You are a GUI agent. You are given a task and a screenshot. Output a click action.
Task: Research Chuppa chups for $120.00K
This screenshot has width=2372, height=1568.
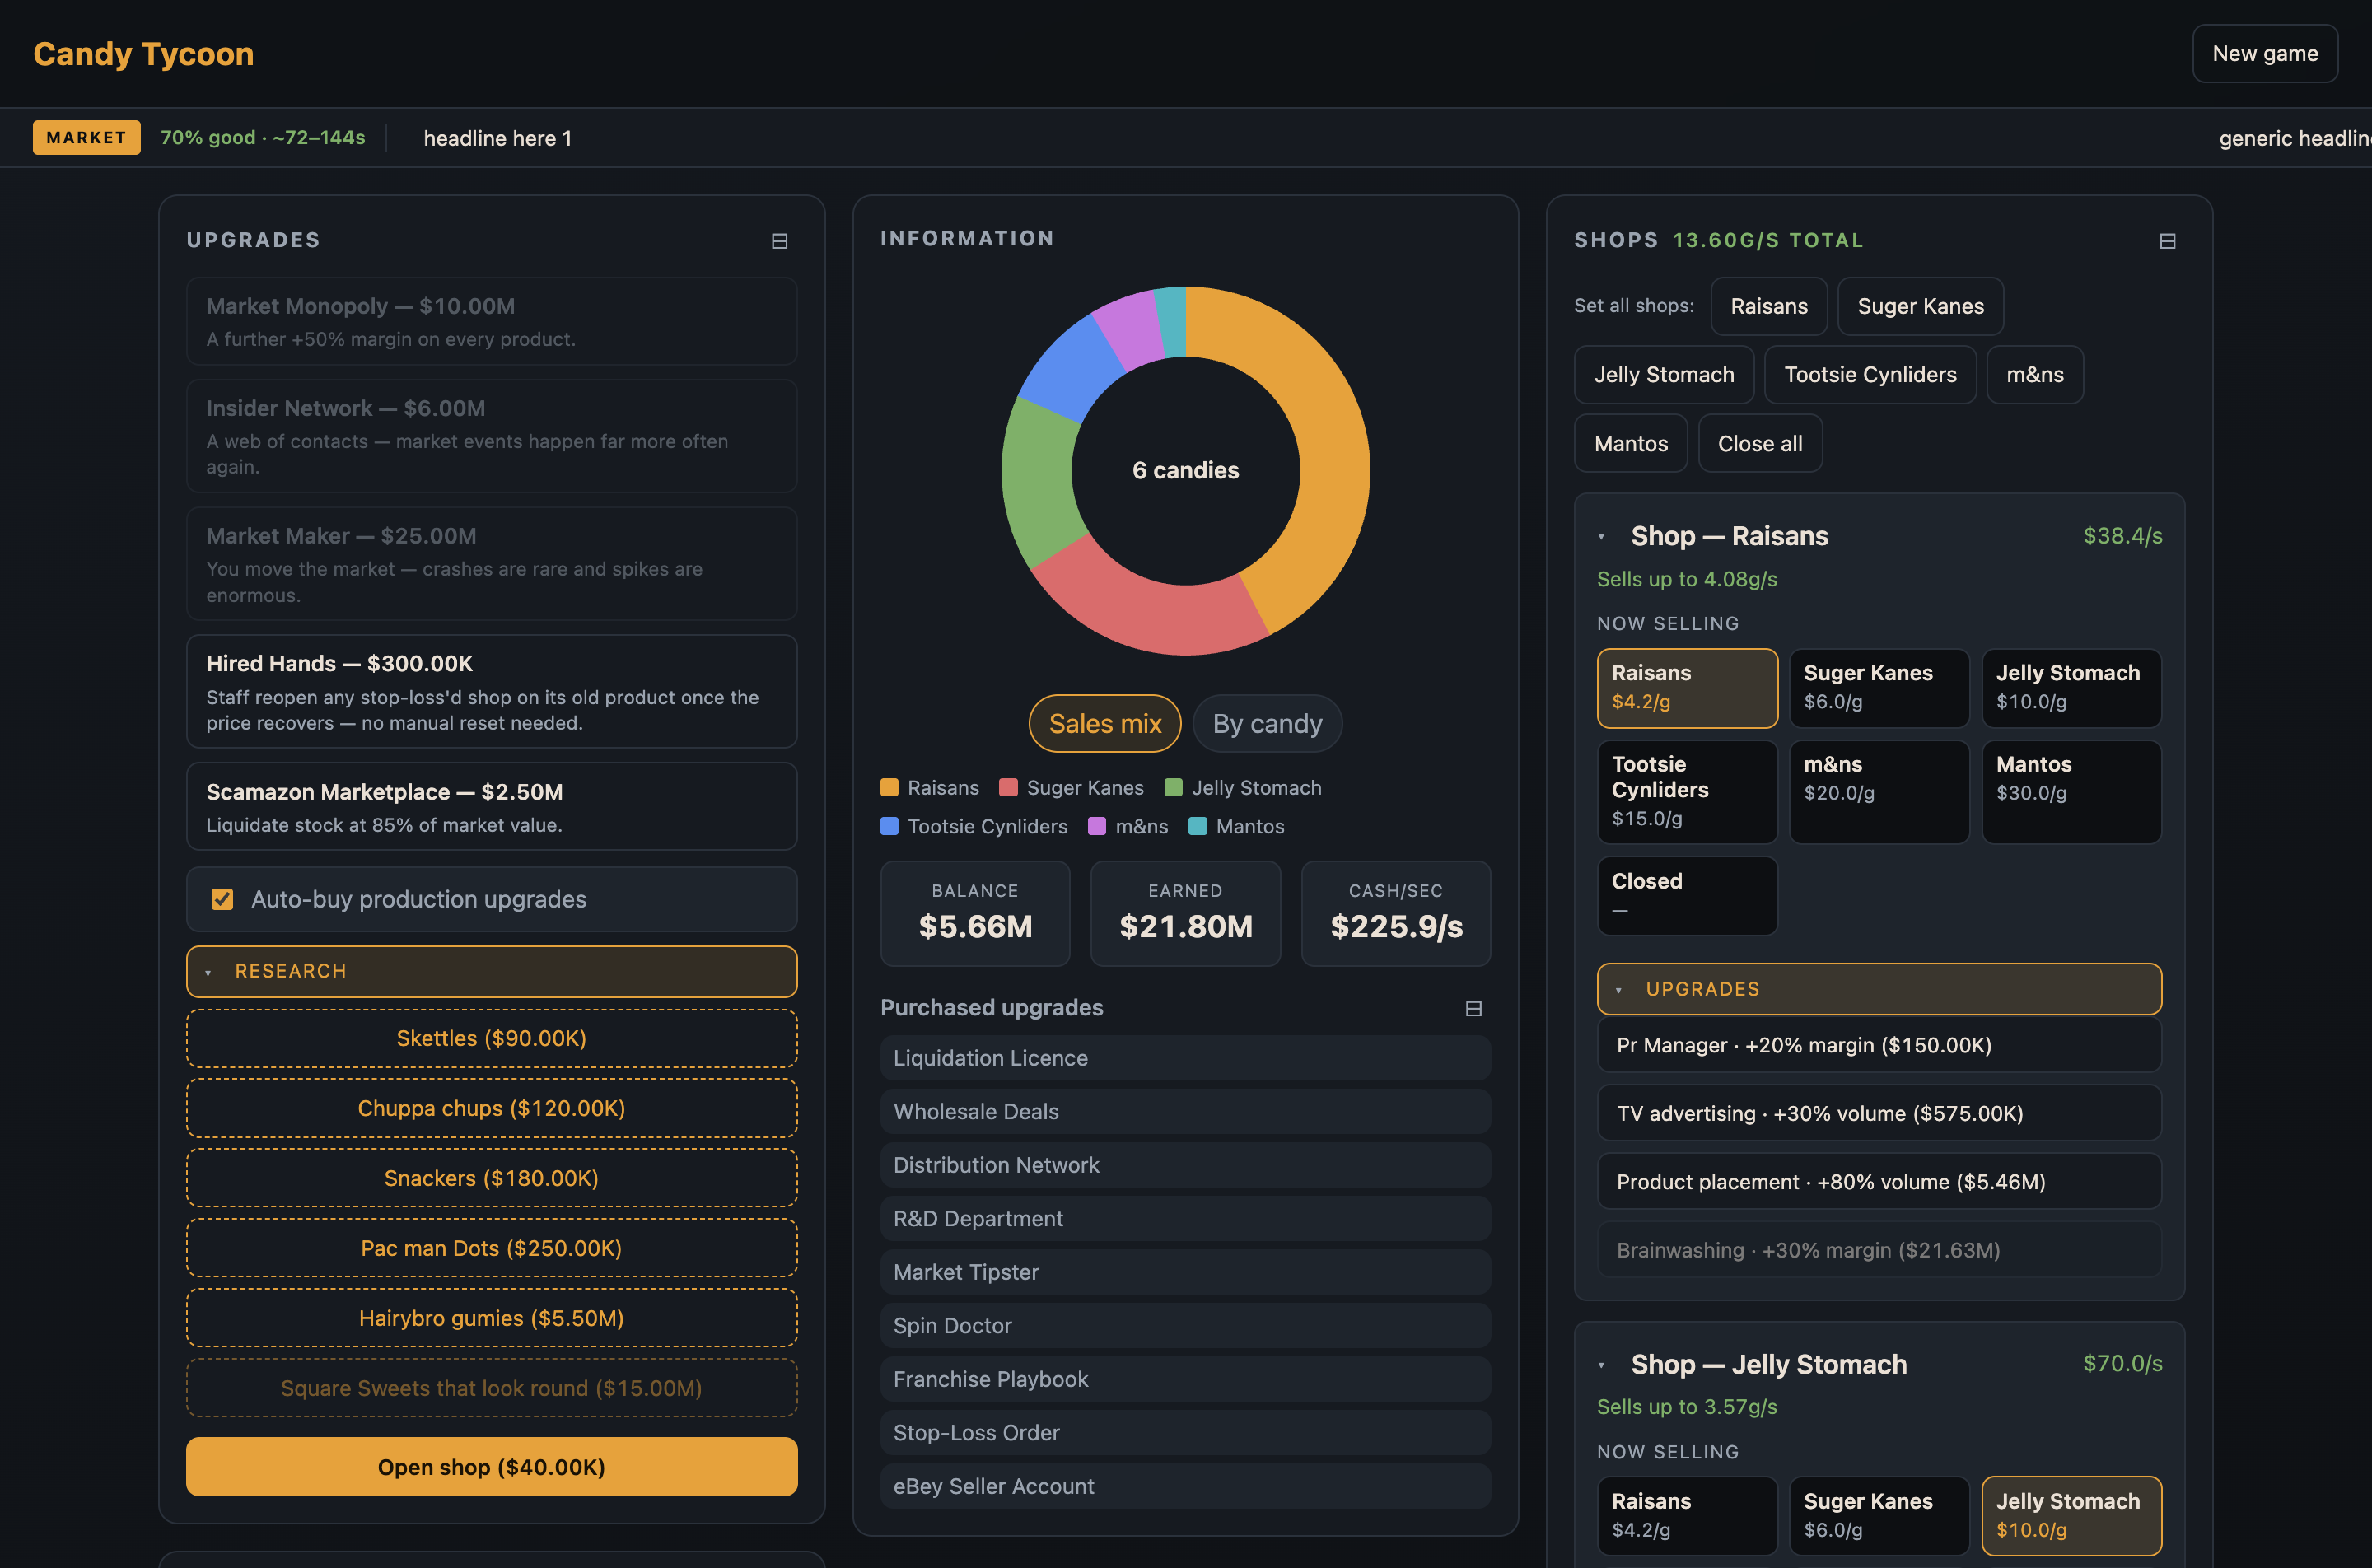[x=491, y=1108]
